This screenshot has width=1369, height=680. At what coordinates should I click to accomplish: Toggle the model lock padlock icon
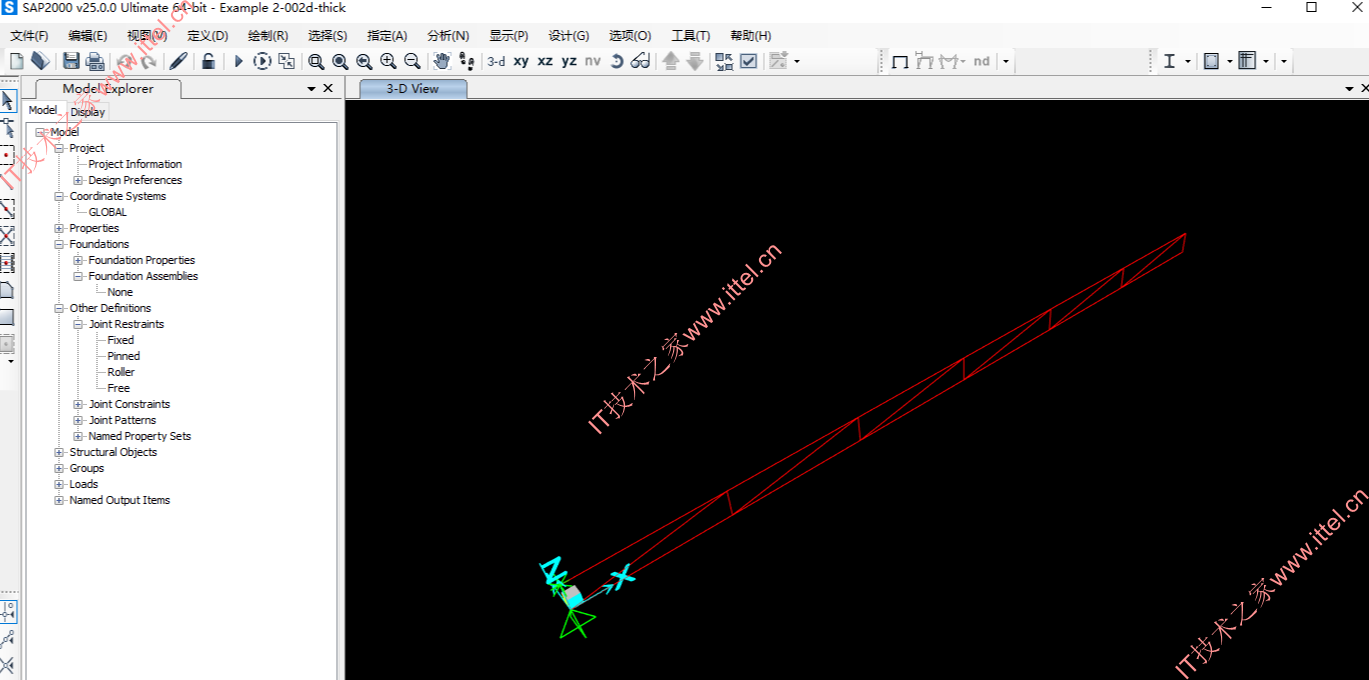click(208, 61)
